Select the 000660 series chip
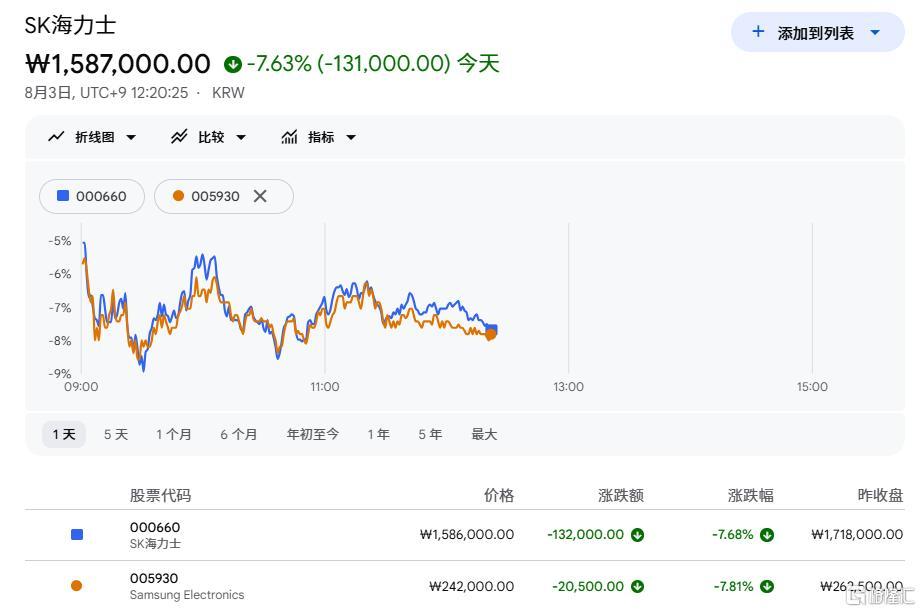The image size is (921, 612). click(92, 196)
